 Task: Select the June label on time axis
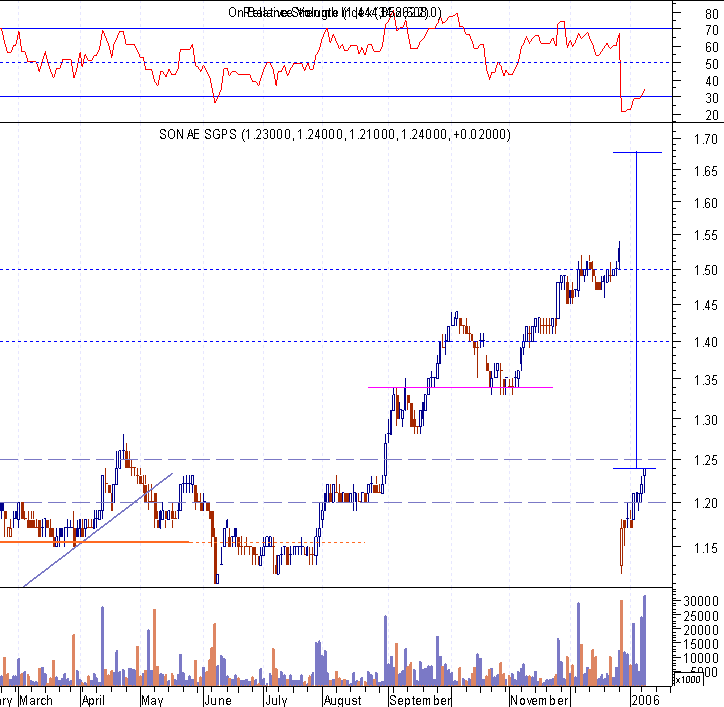click(x=217, y=700)
